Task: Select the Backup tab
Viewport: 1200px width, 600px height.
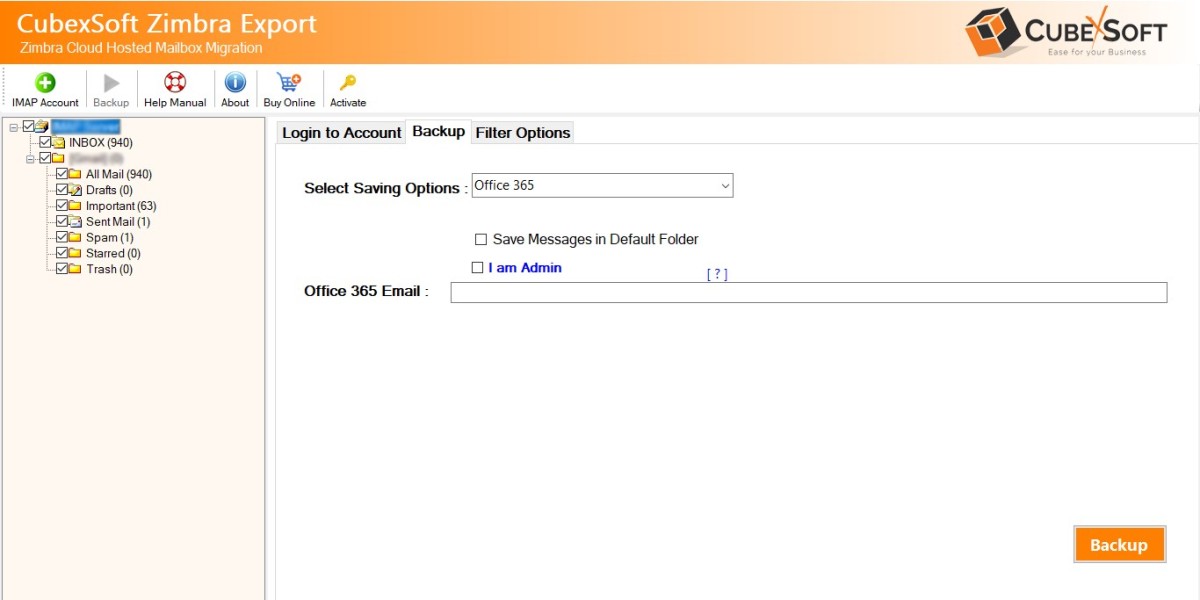Action: point(439,131)
